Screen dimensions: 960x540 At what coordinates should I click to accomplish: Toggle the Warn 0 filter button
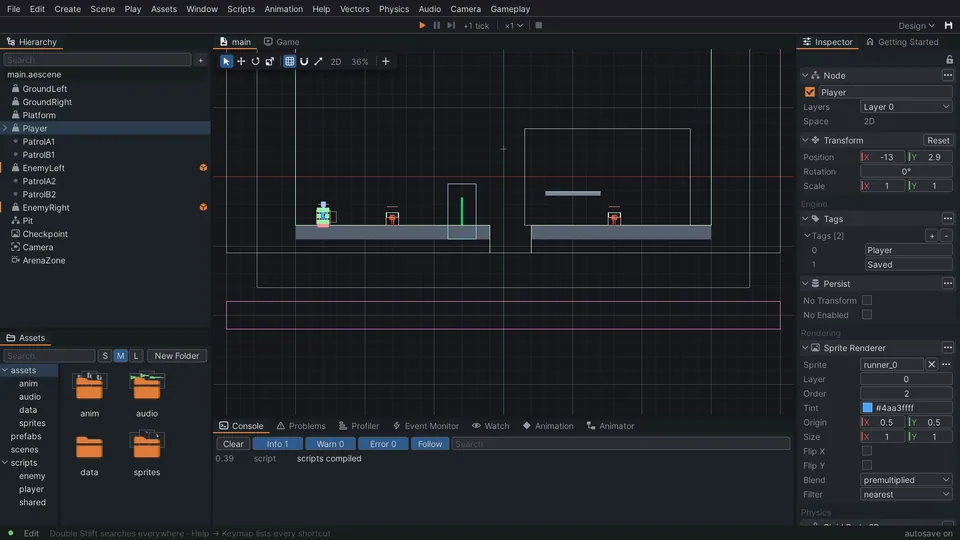[x=330, y=444]
